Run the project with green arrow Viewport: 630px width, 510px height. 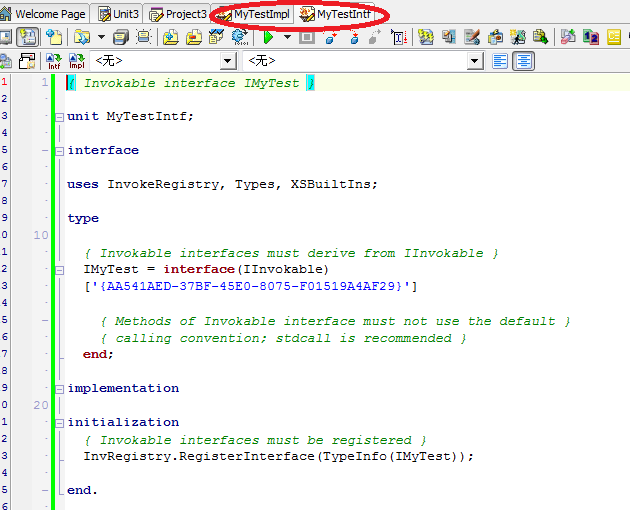(x=268, y=37)
